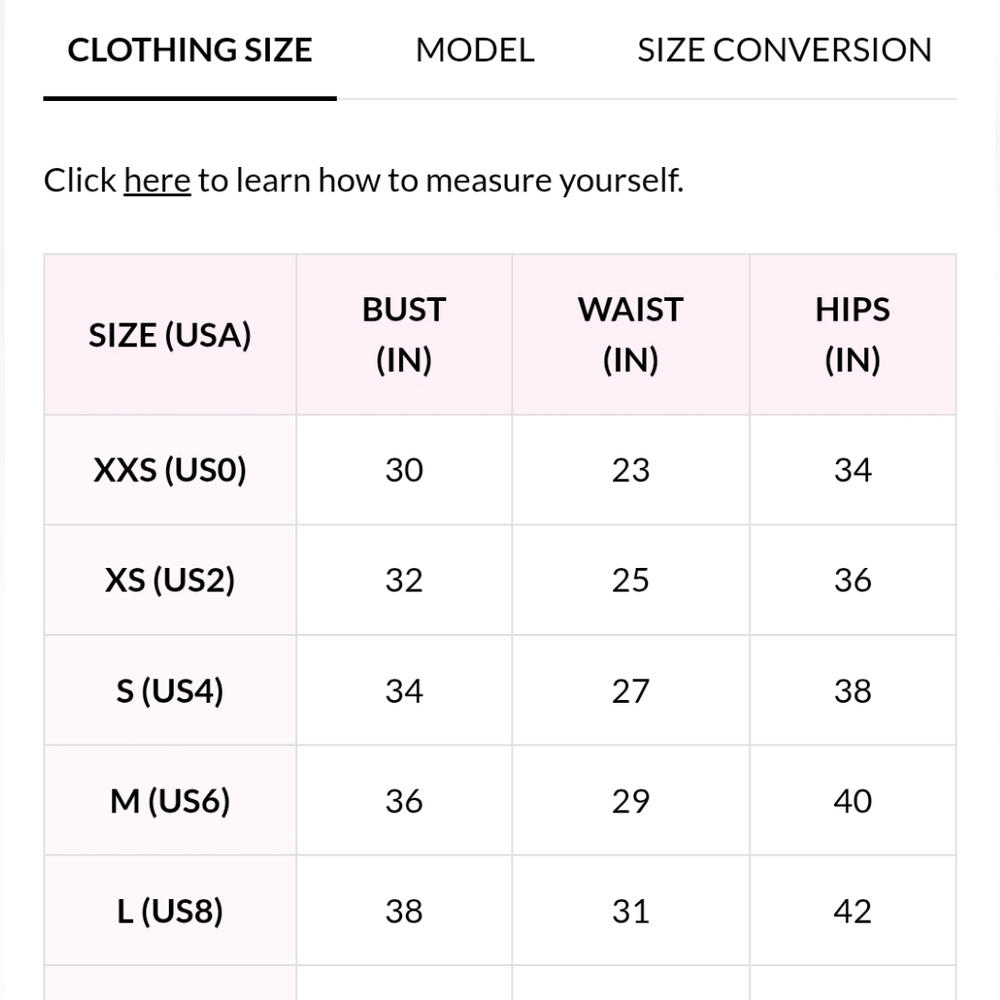Click the Waist (IN) column header

(630, 335)
